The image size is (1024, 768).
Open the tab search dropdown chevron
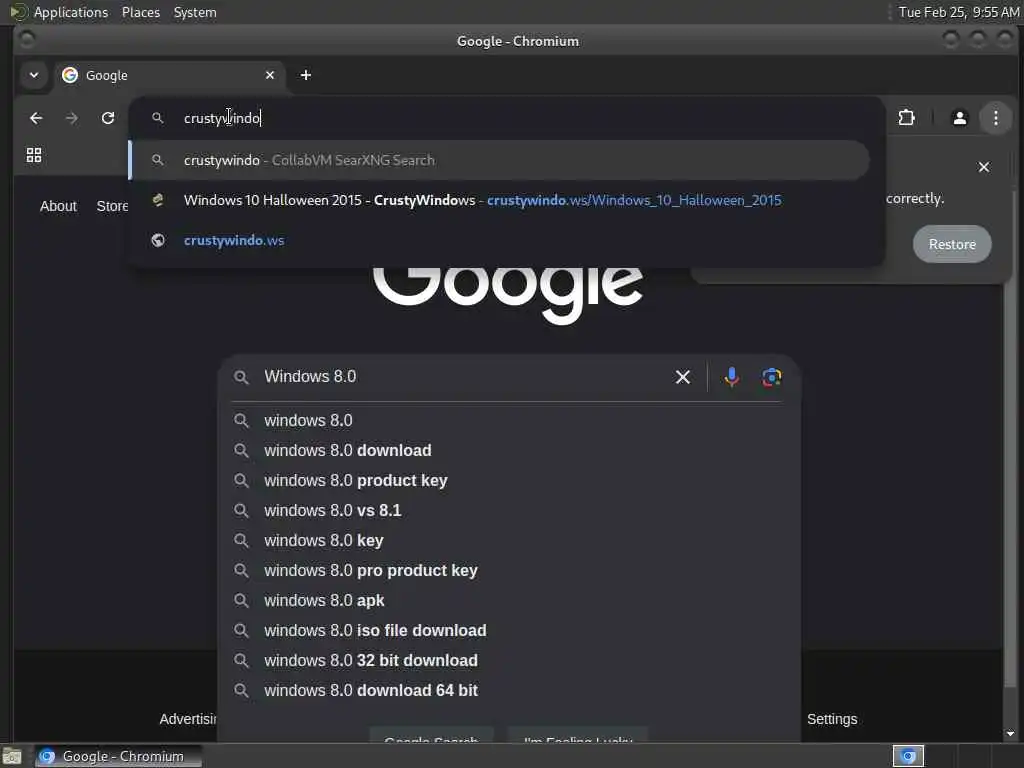[34, 75]
